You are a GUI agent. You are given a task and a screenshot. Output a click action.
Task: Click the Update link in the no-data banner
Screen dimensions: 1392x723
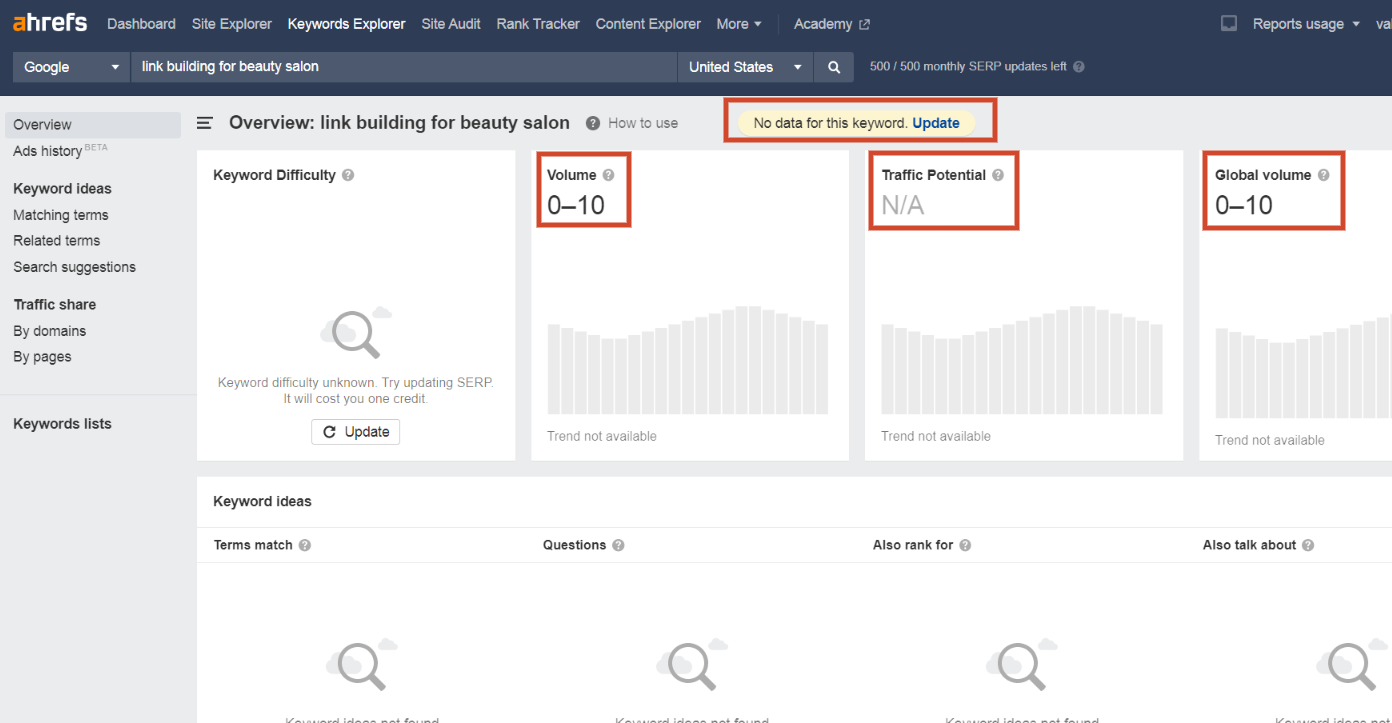pyautogui.click(x=936, y=122)
